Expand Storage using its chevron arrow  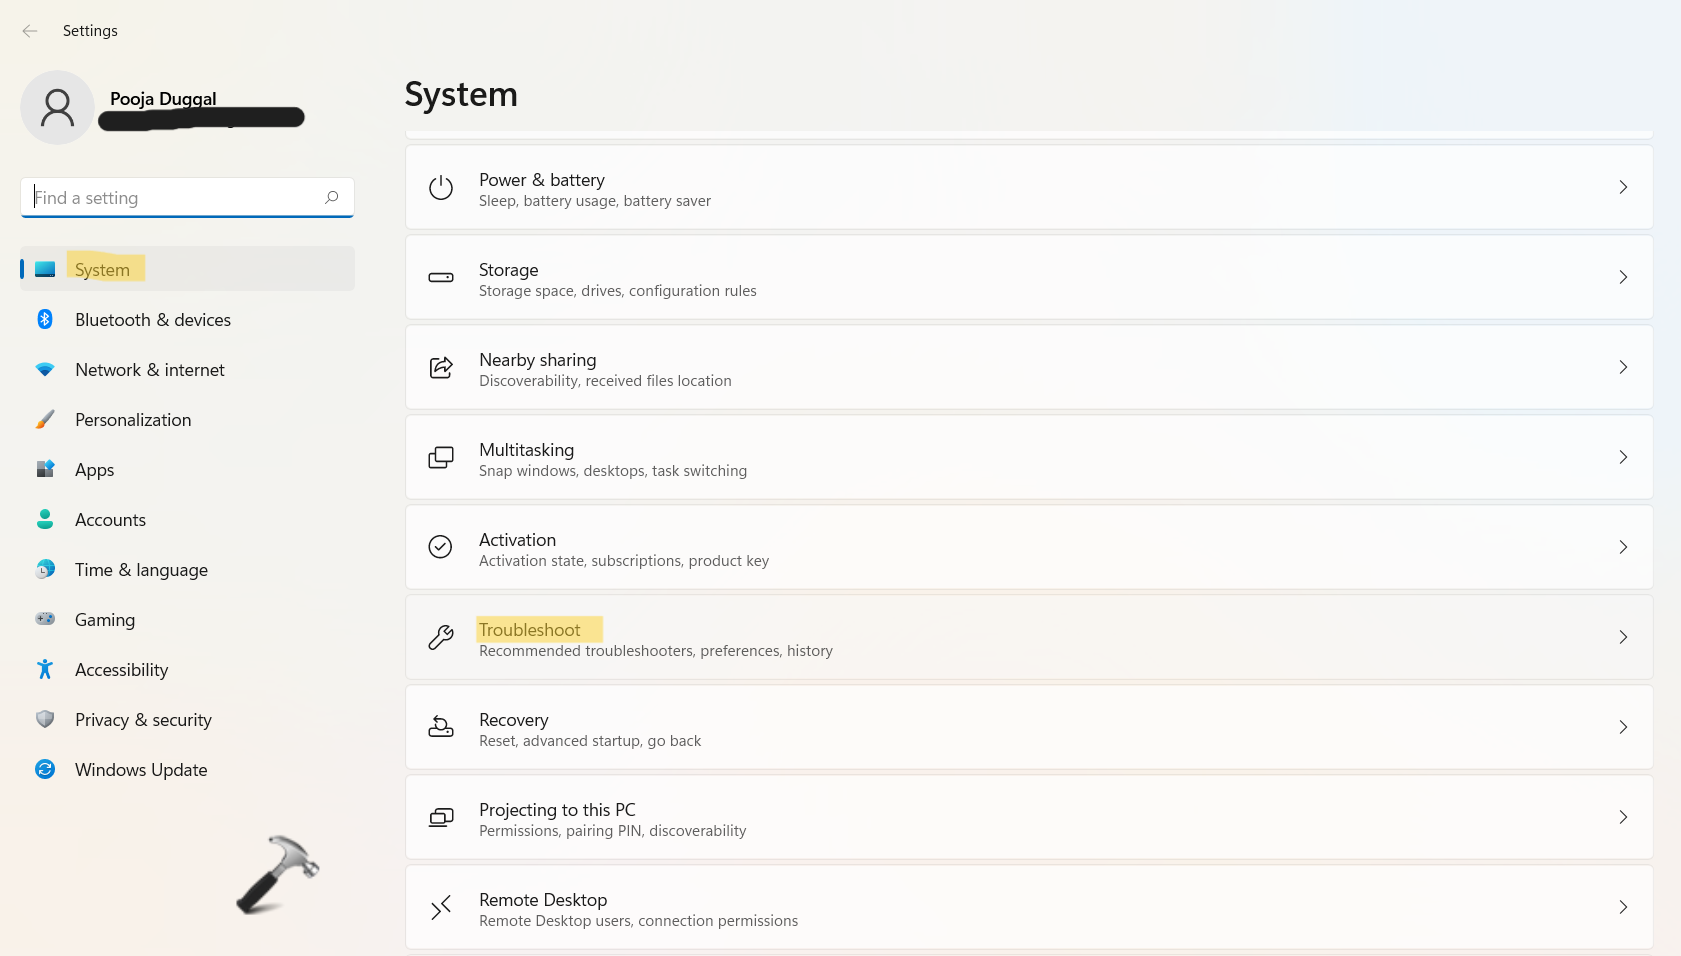click(x=1622, y=277)
